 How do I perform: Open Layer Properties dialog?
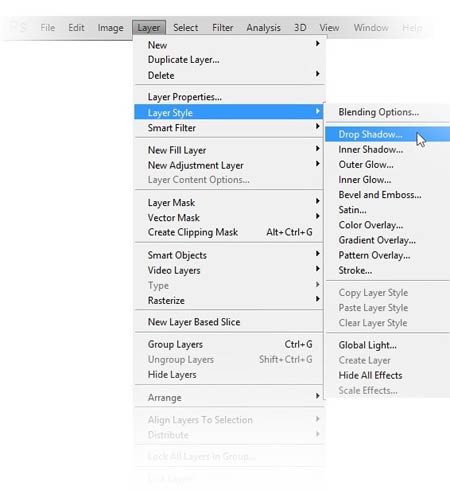tap(229, 97)
